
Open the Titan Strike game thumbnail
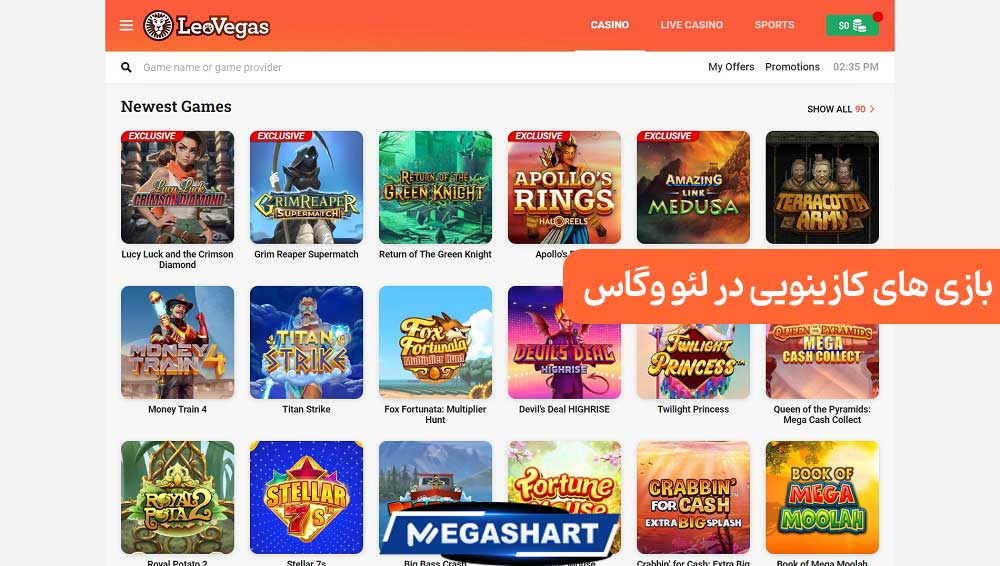point(306,342)
